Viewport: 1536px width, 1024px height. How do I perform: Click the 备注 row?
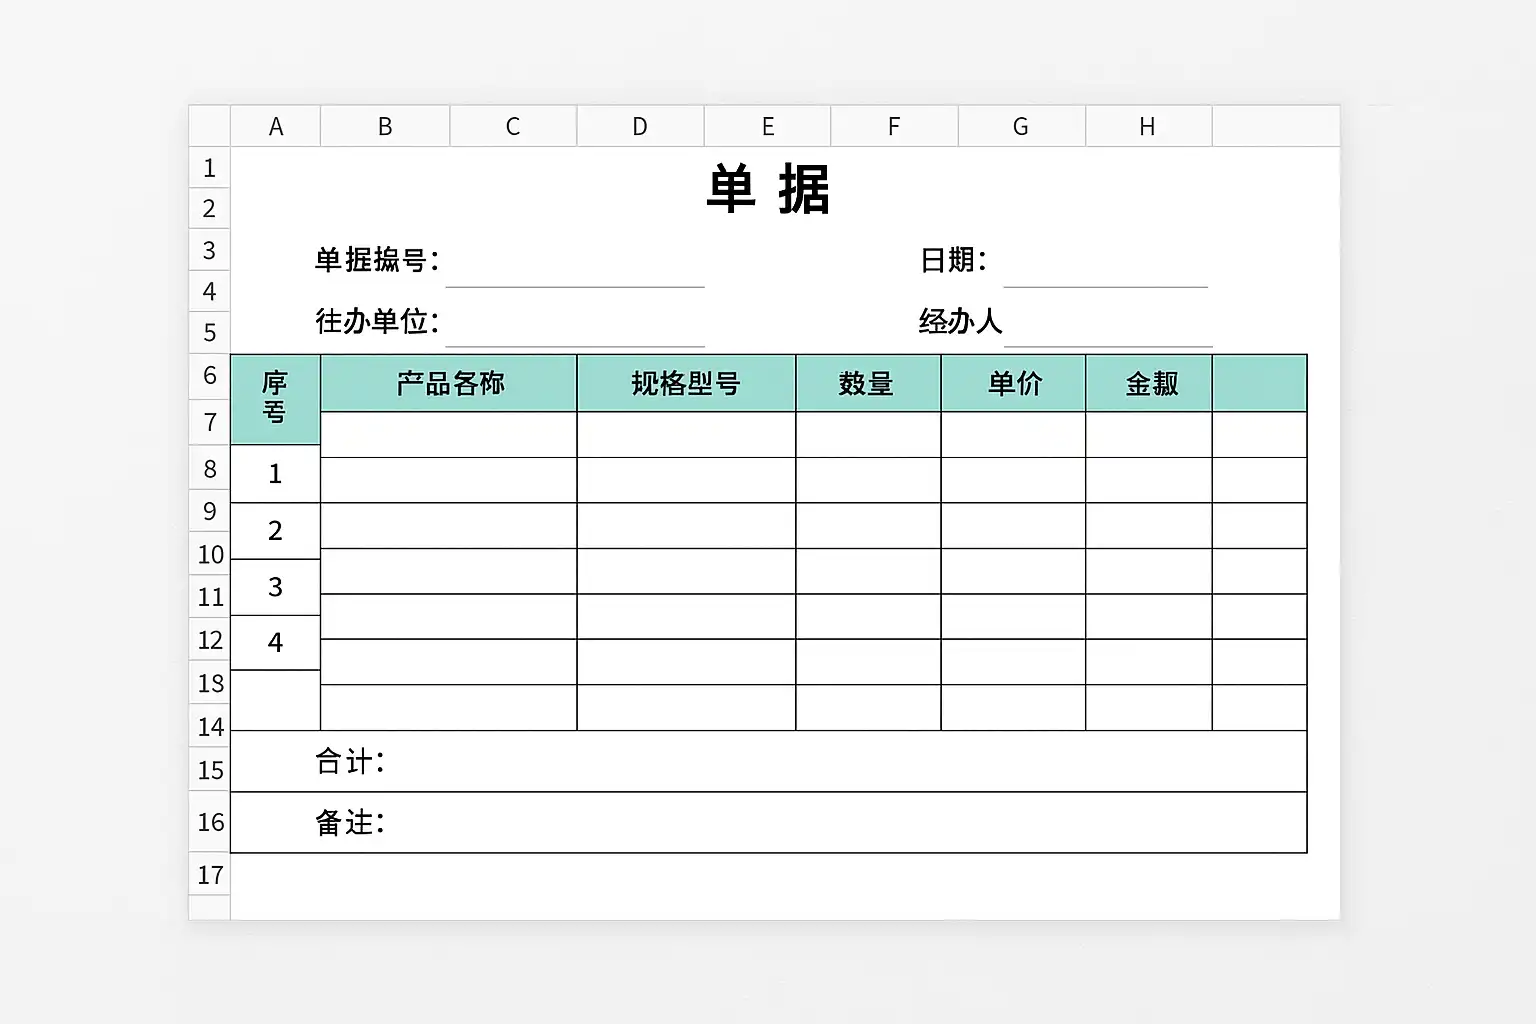click(x=768, y=822)
